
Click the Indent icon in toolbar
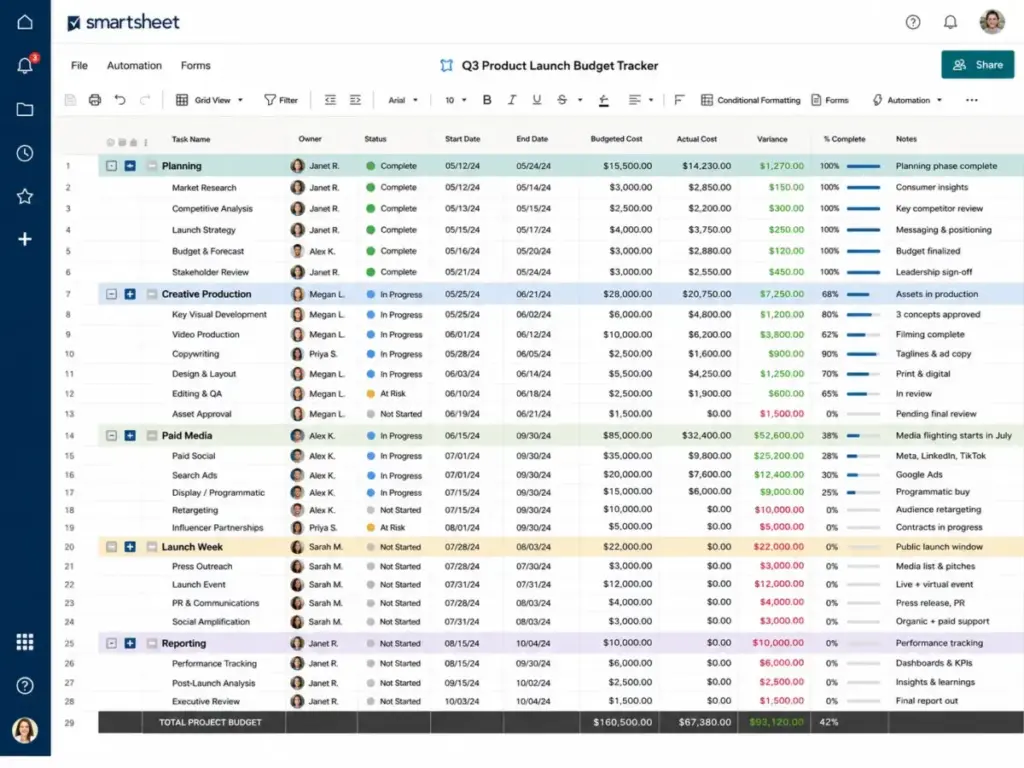355,100
